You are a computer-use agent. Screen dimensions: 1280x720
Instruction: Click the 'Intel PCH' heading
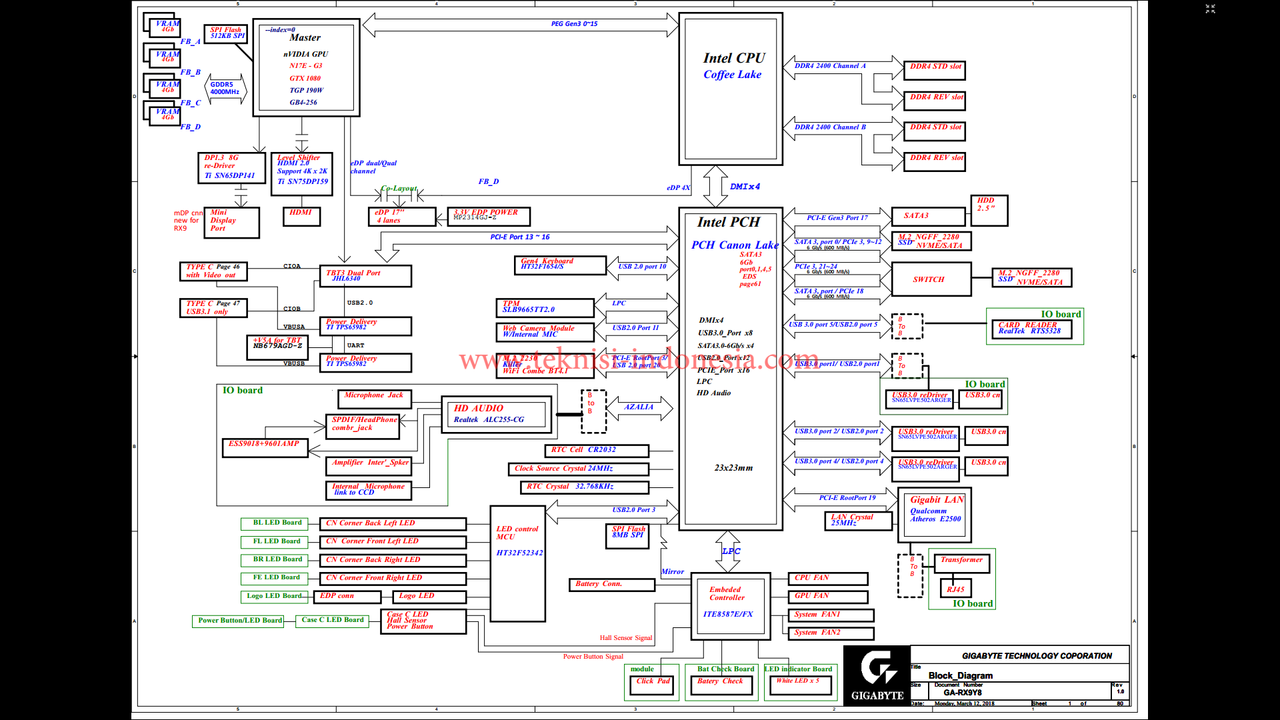tap(728, 222)
